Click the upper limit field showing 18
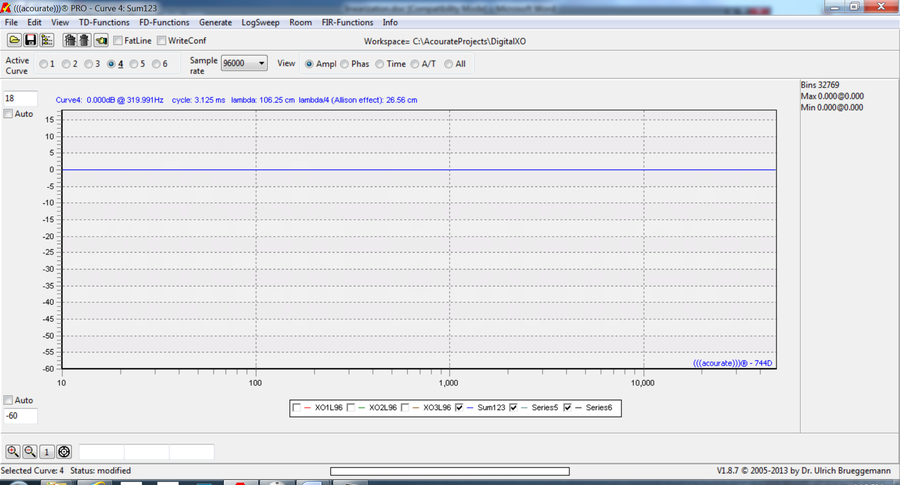Screen dimensions: 900x485 [x=20, y=99]
